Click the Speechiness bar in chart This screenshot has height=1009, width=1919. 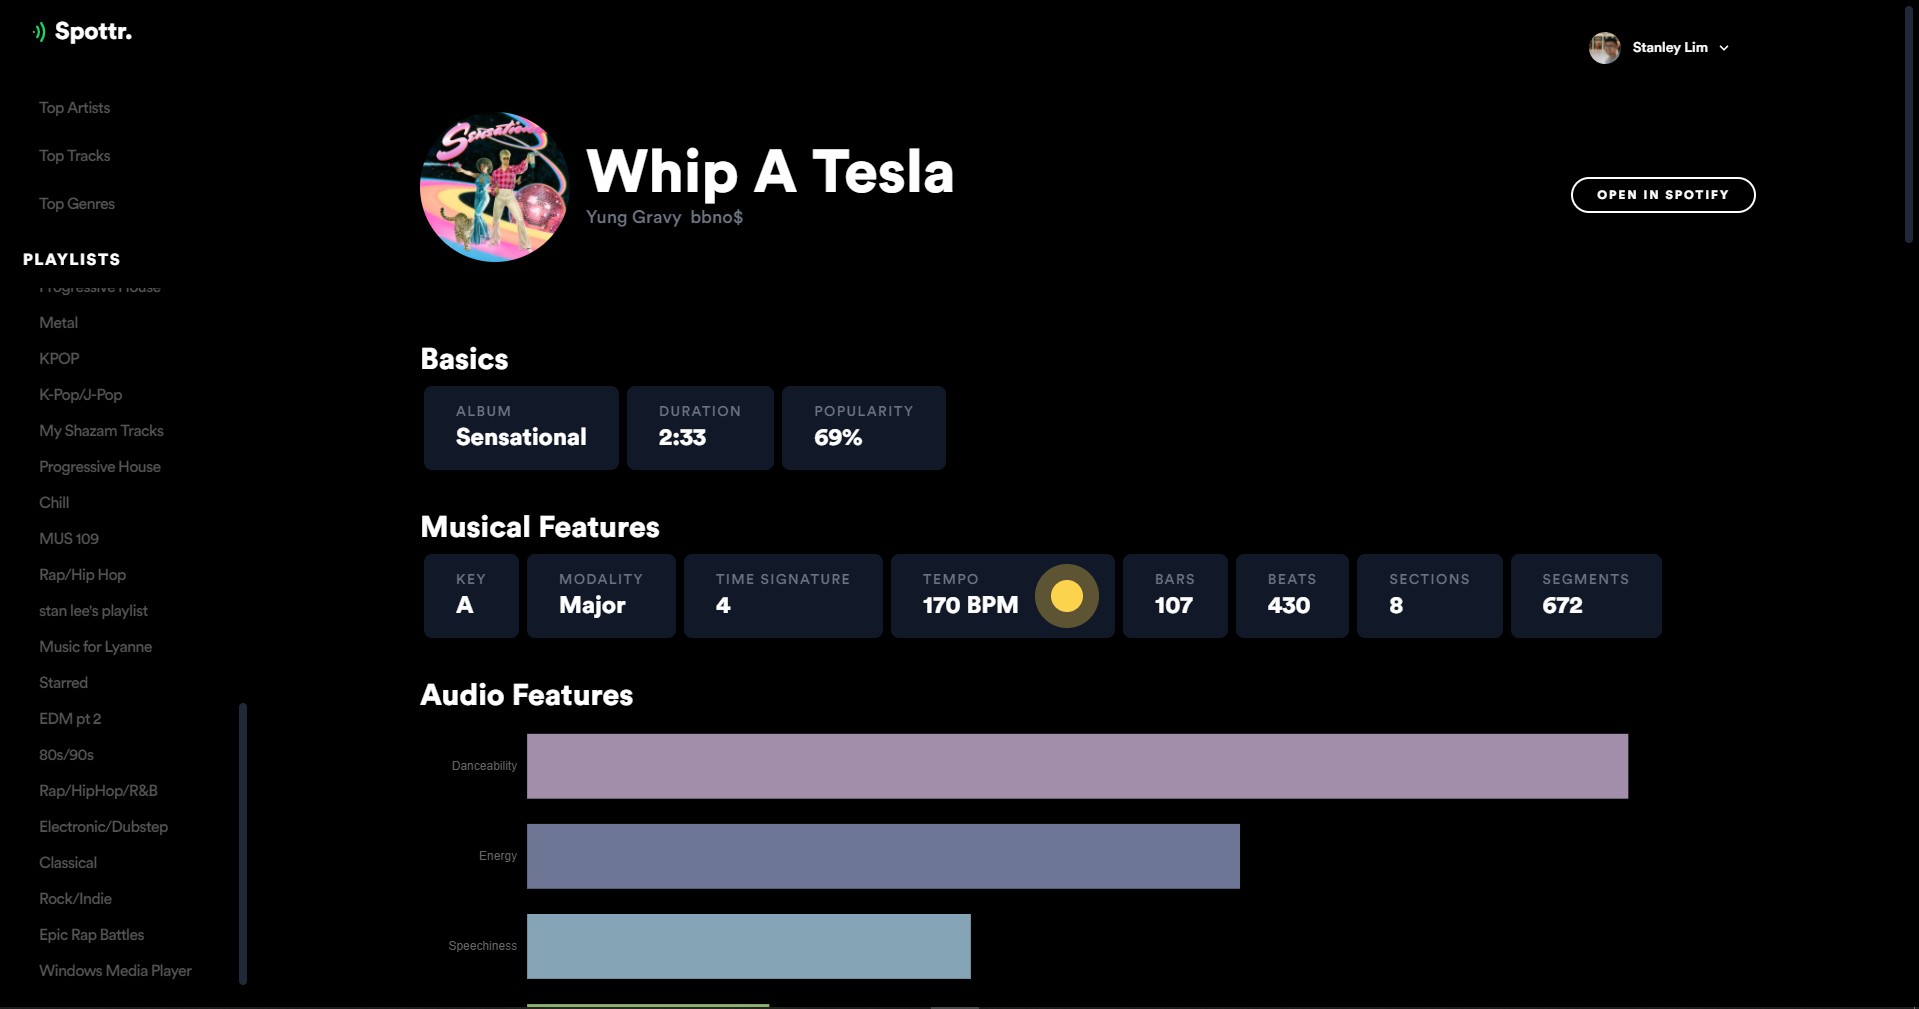click(748, 946)
